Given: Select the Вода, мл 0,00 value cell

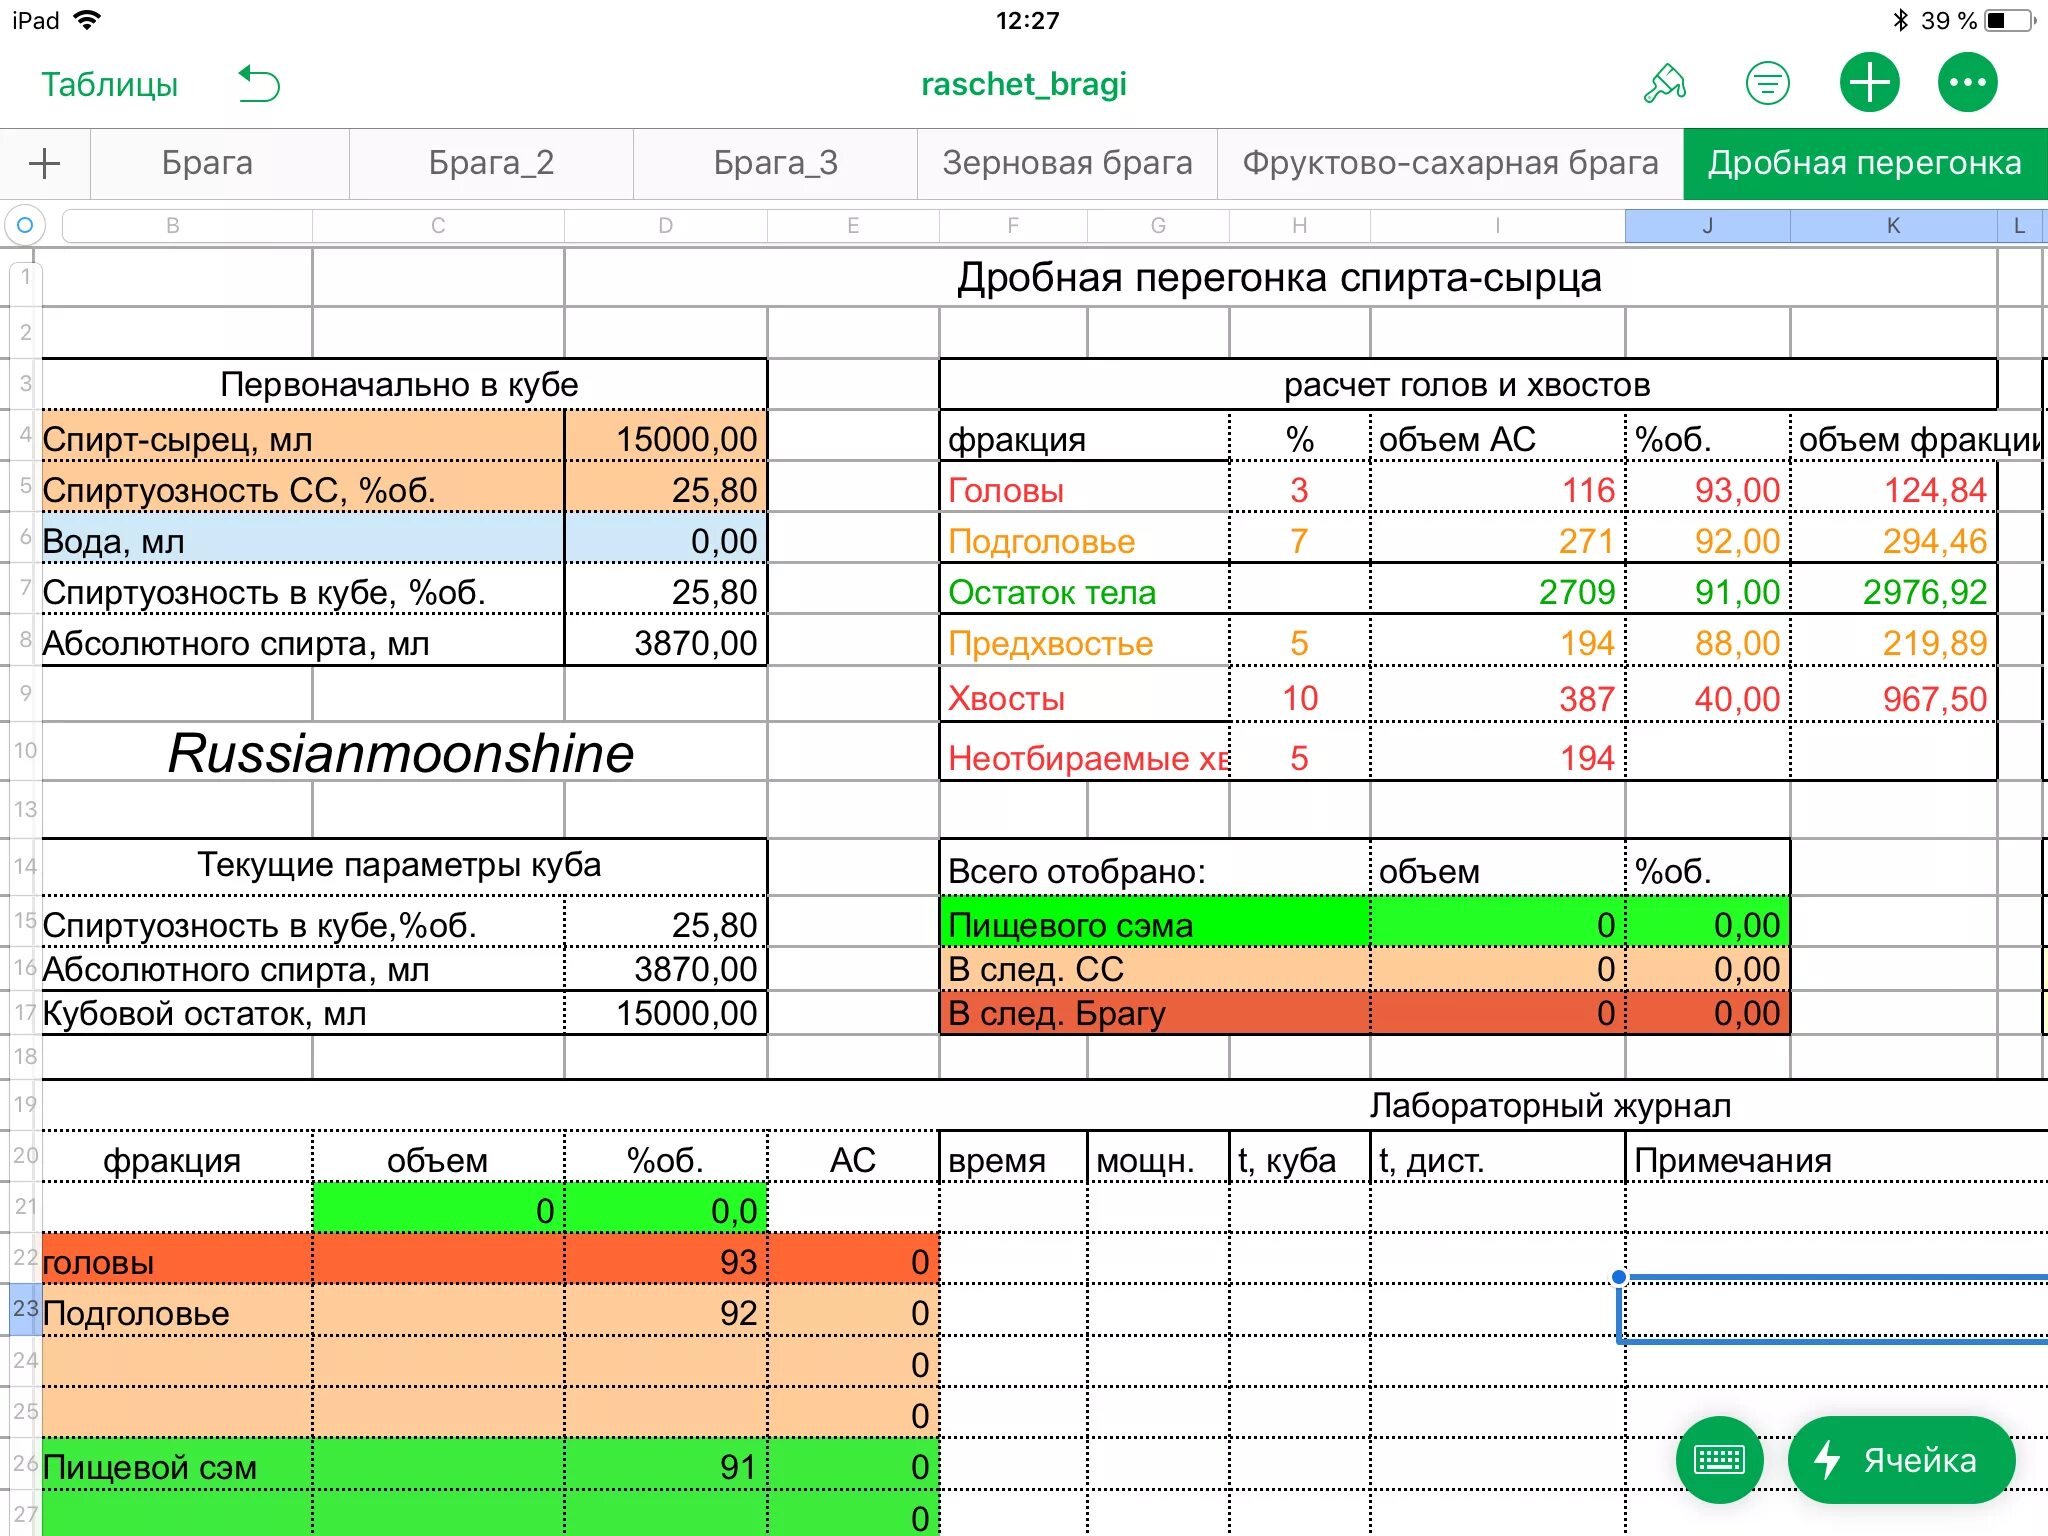Looking at the screenshot, I should 666,540.
